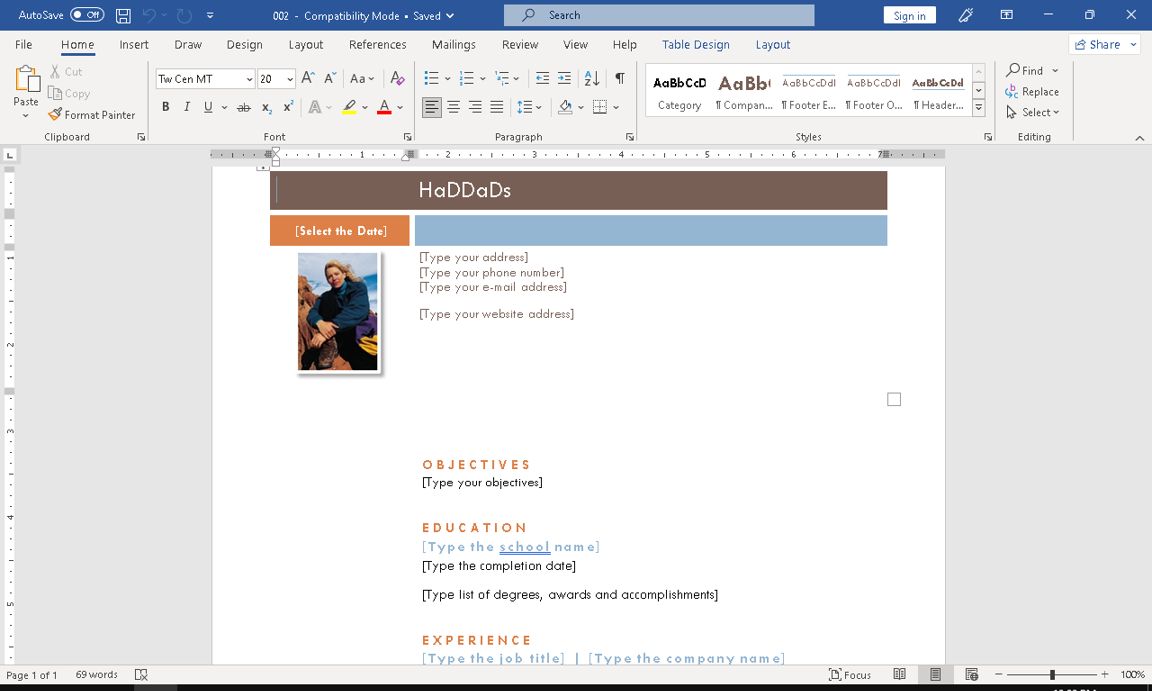Open the Ribbon Display Options icon

pyautogui.click(x=1007, y=15)
